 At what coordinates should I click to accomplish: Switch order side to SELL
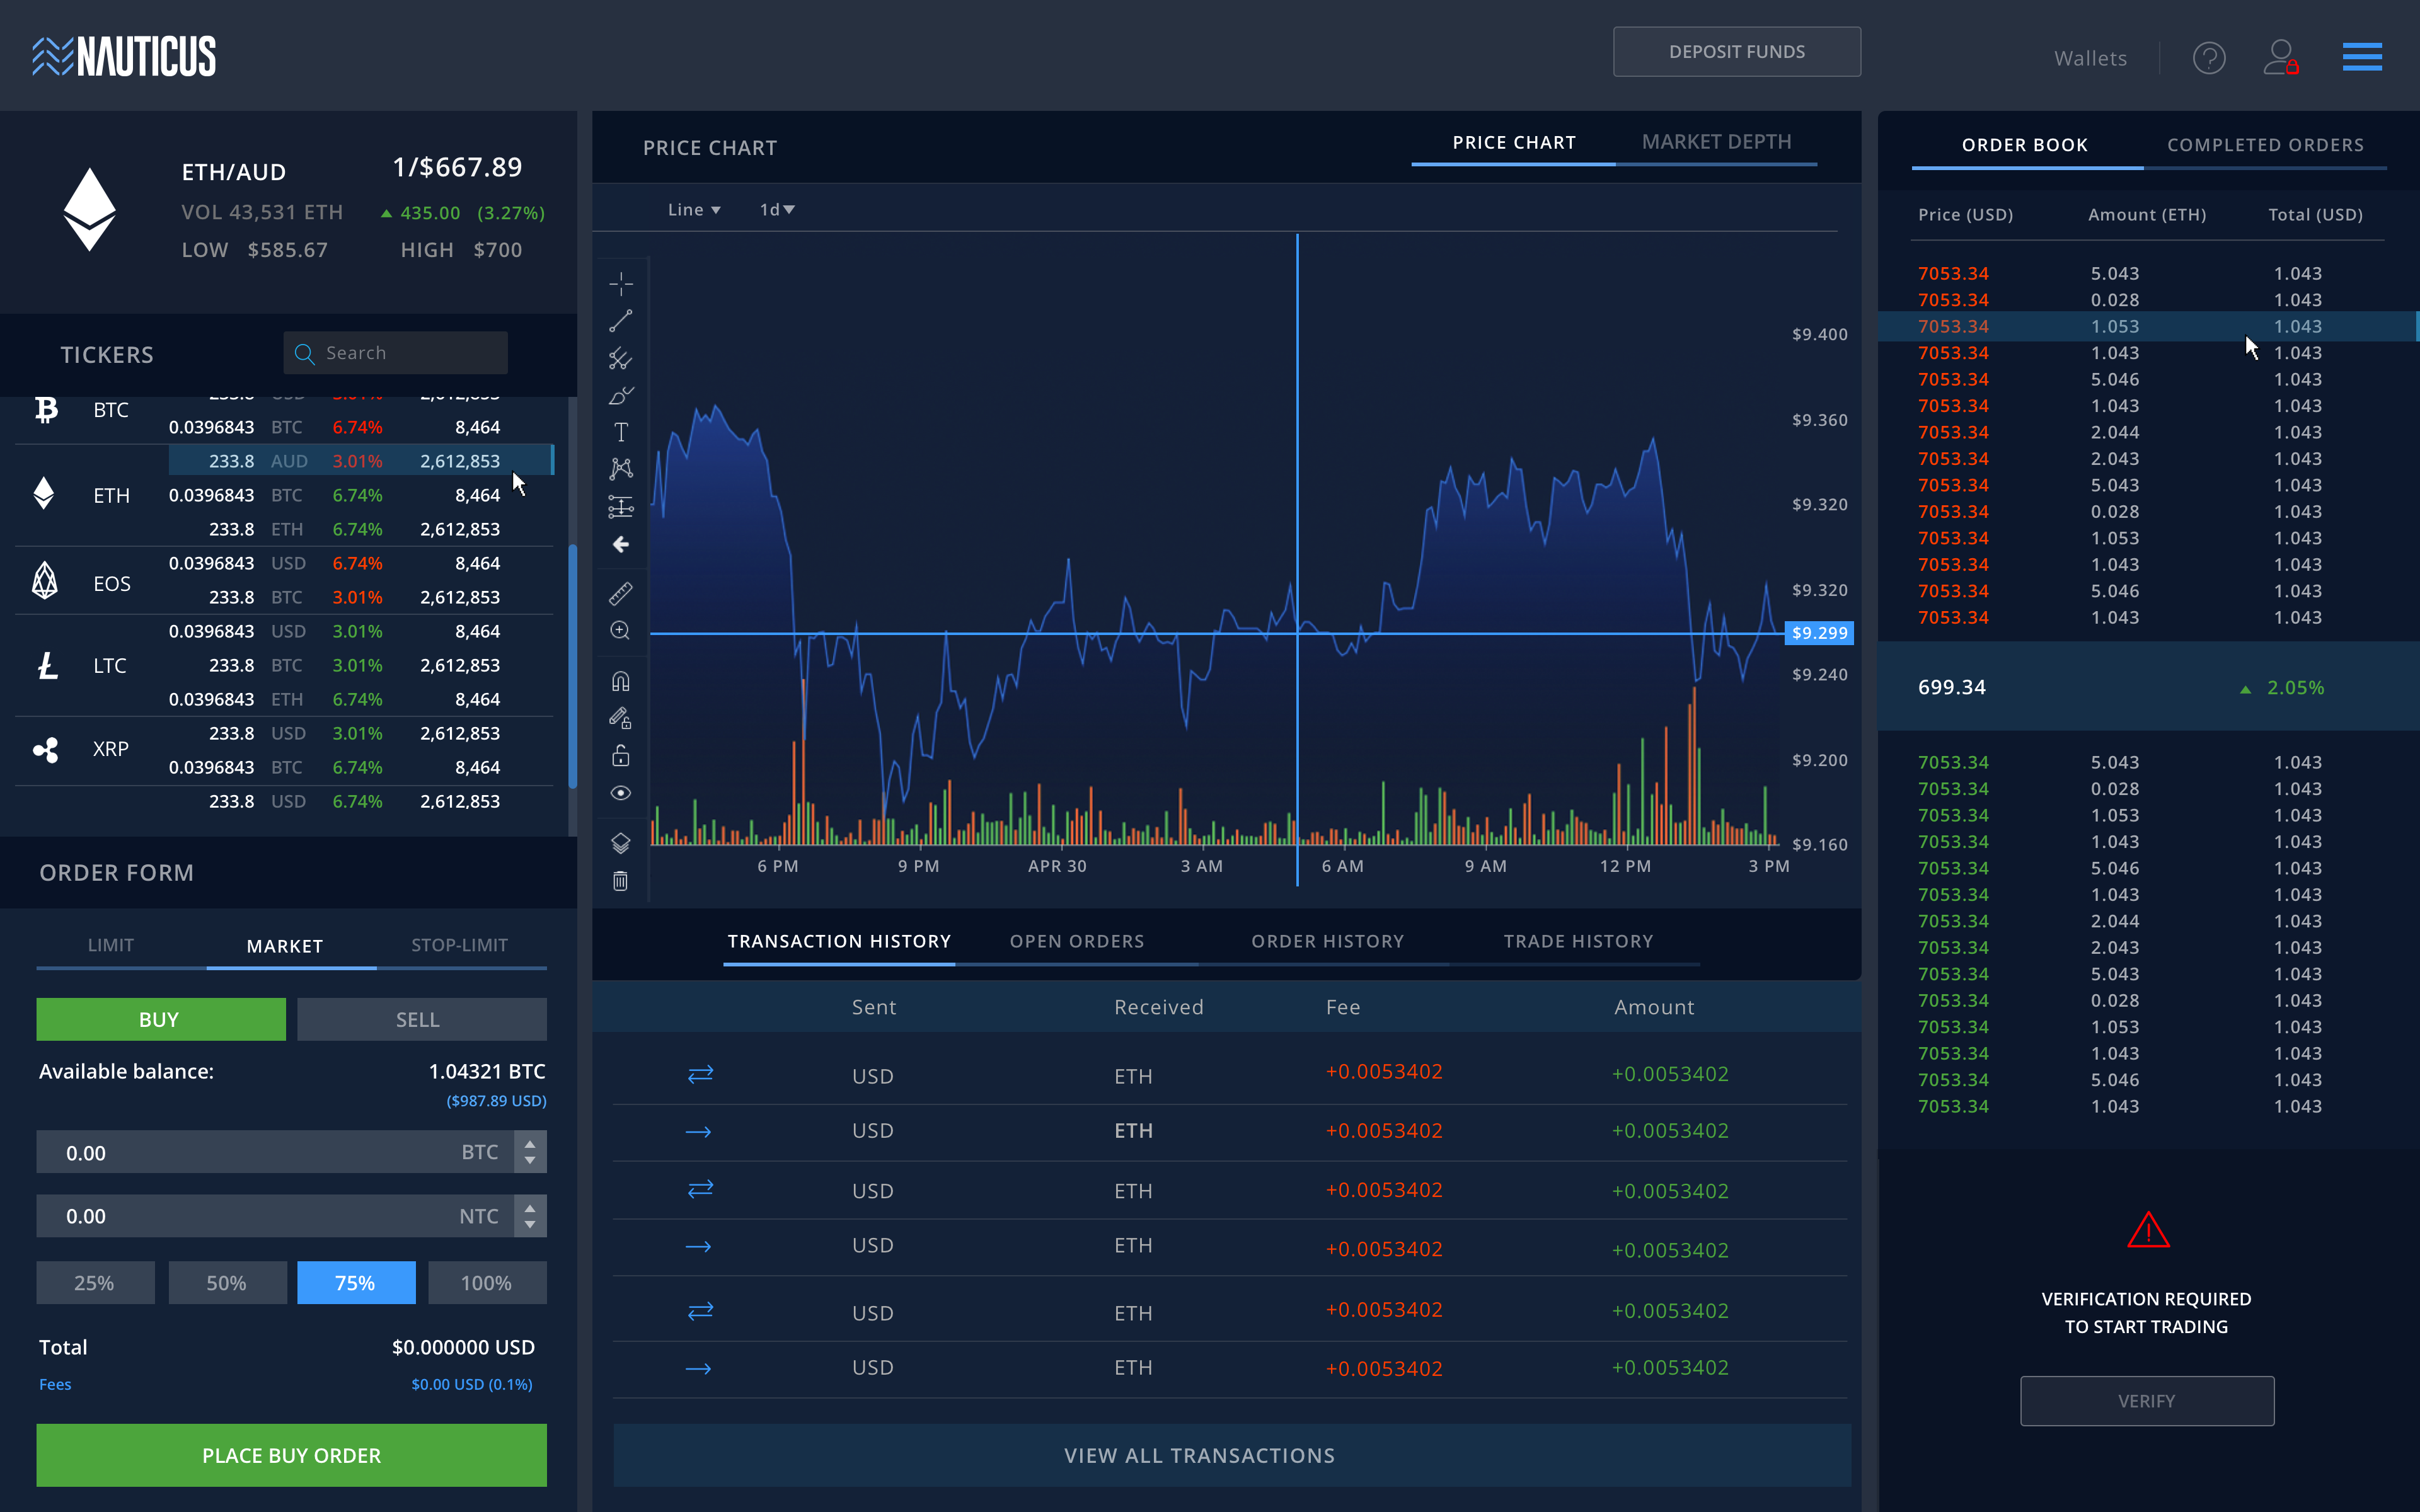pyautogui.click(x=421, y=1019)
